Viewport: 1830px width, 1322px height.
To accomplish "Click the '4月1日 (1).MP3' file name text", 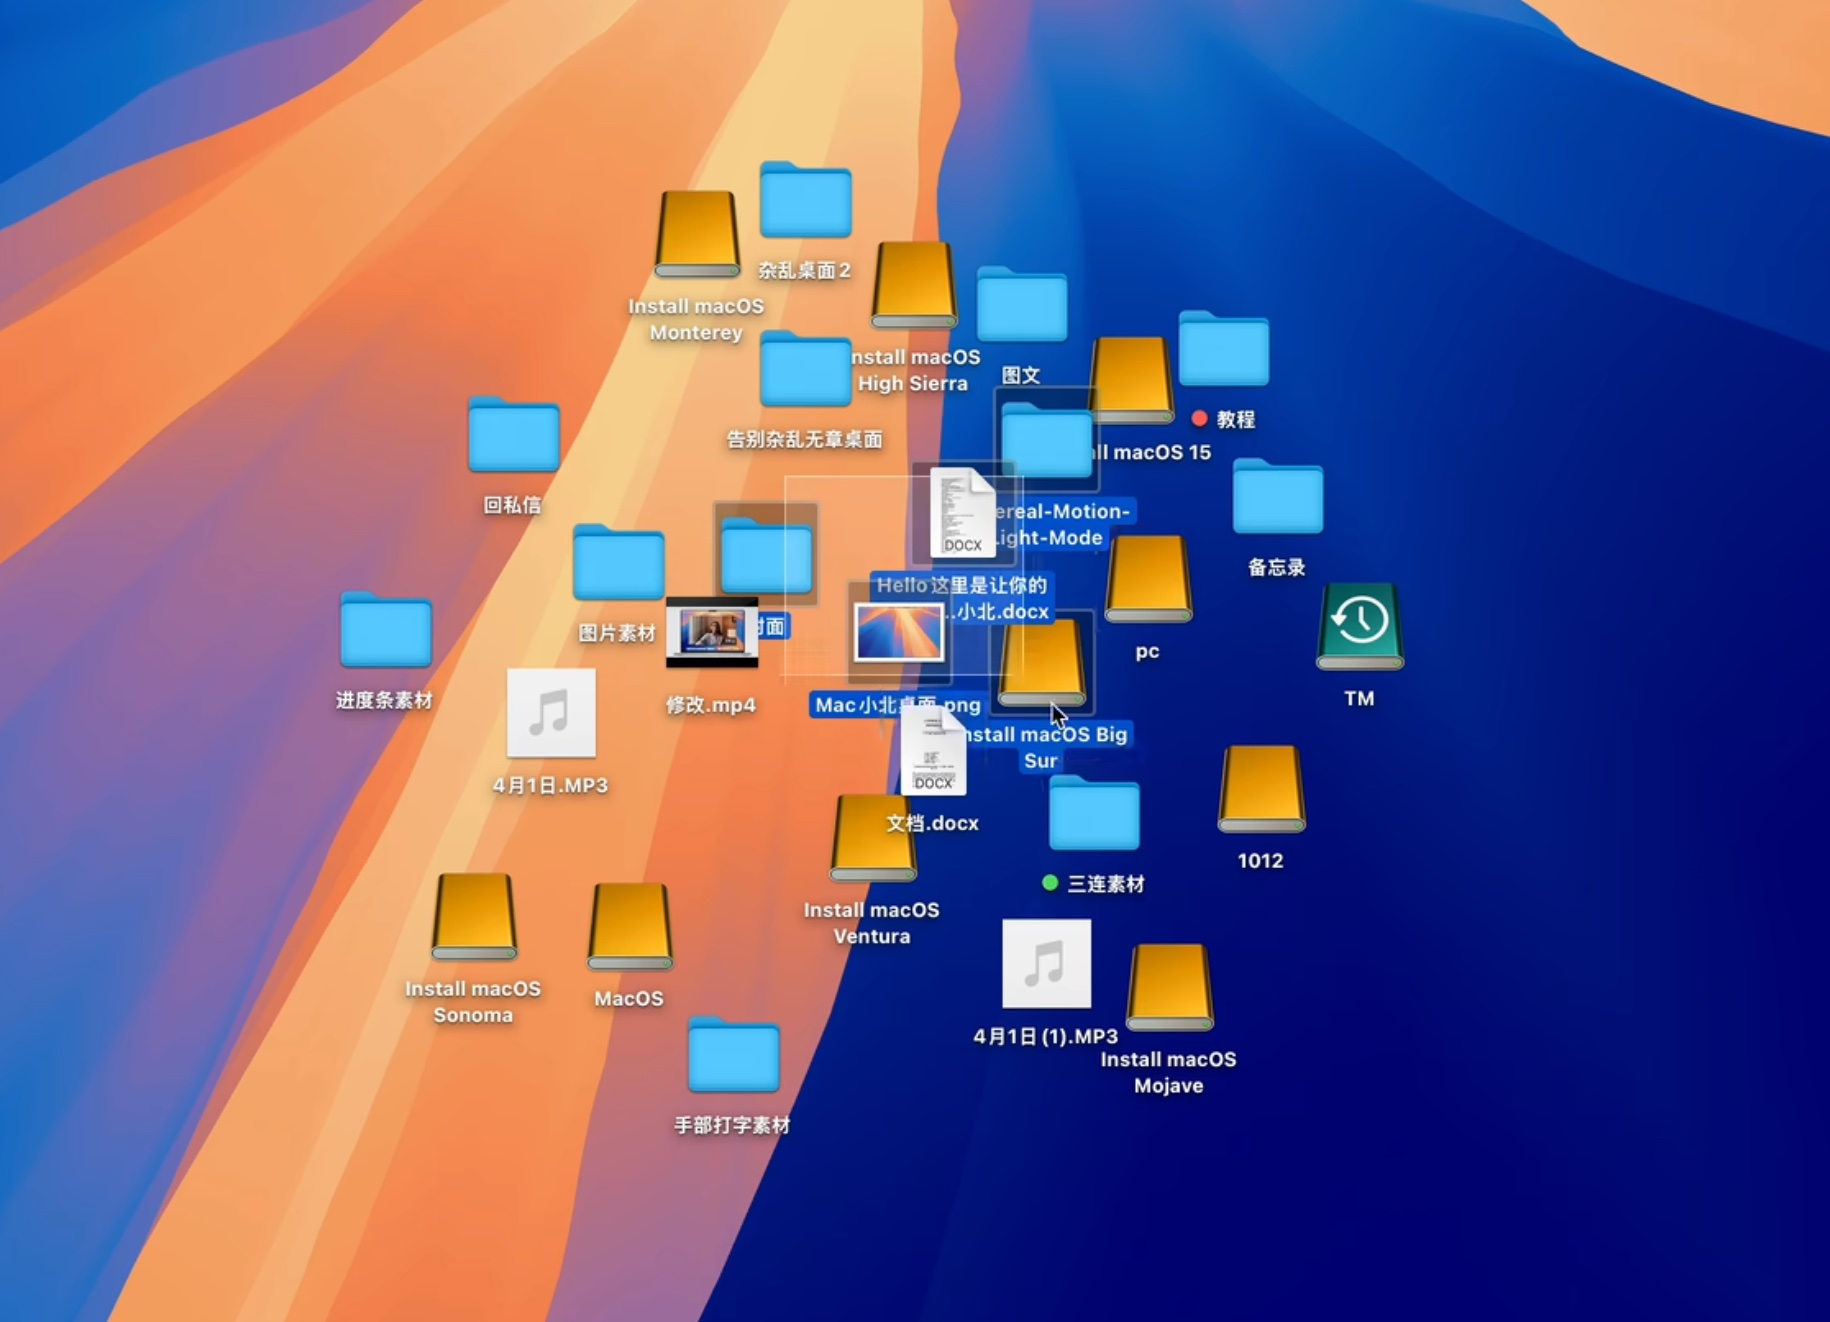I will tap(1045, 1036).
